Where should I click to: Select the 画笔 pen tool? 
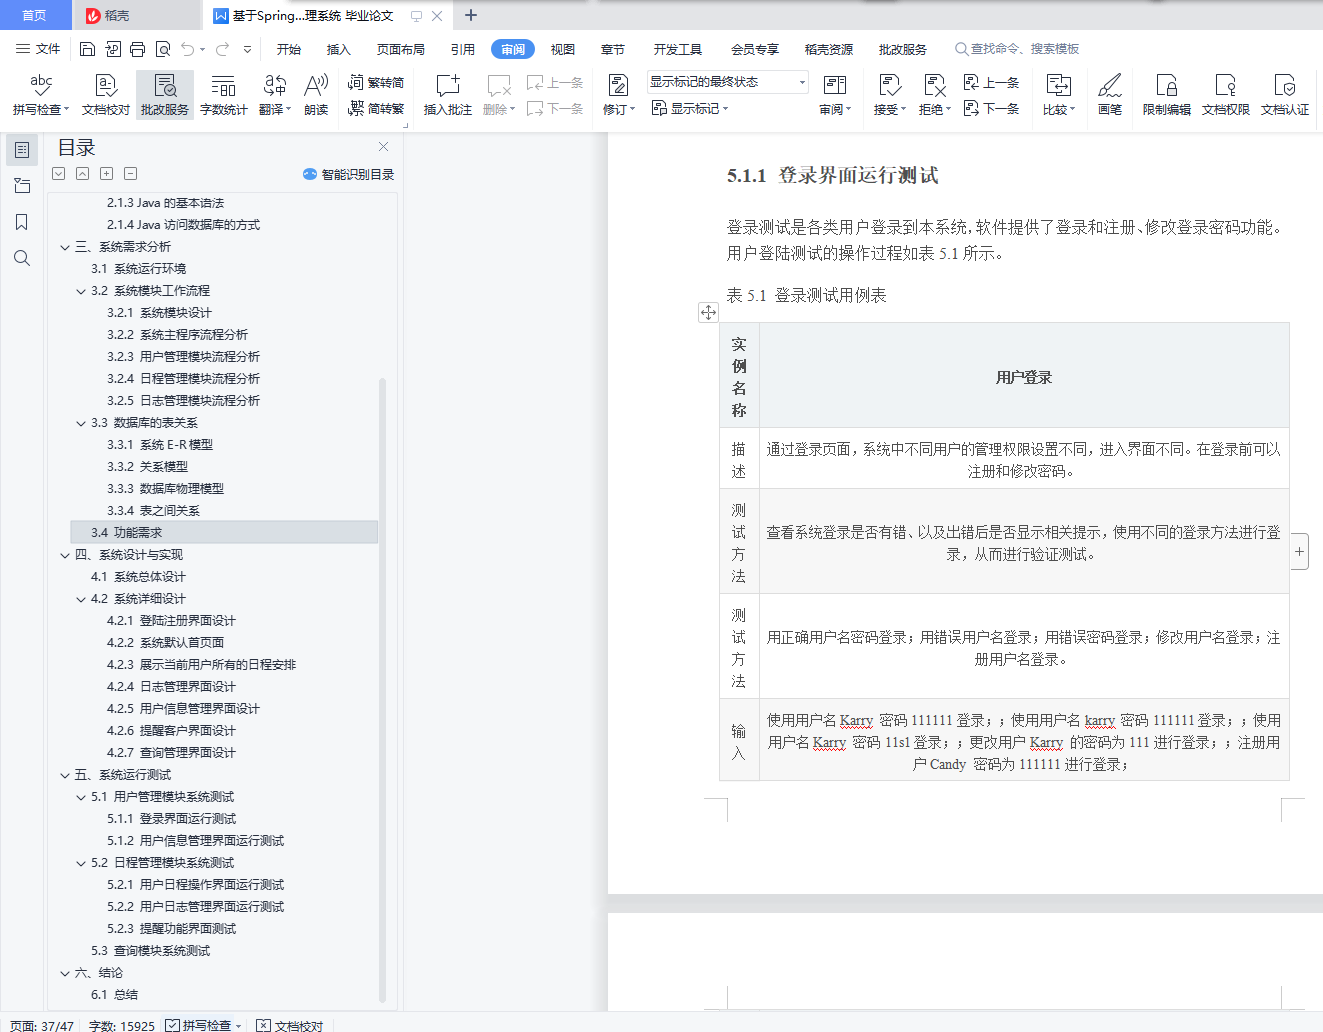pyautogui.click(x=1110, y=95)
